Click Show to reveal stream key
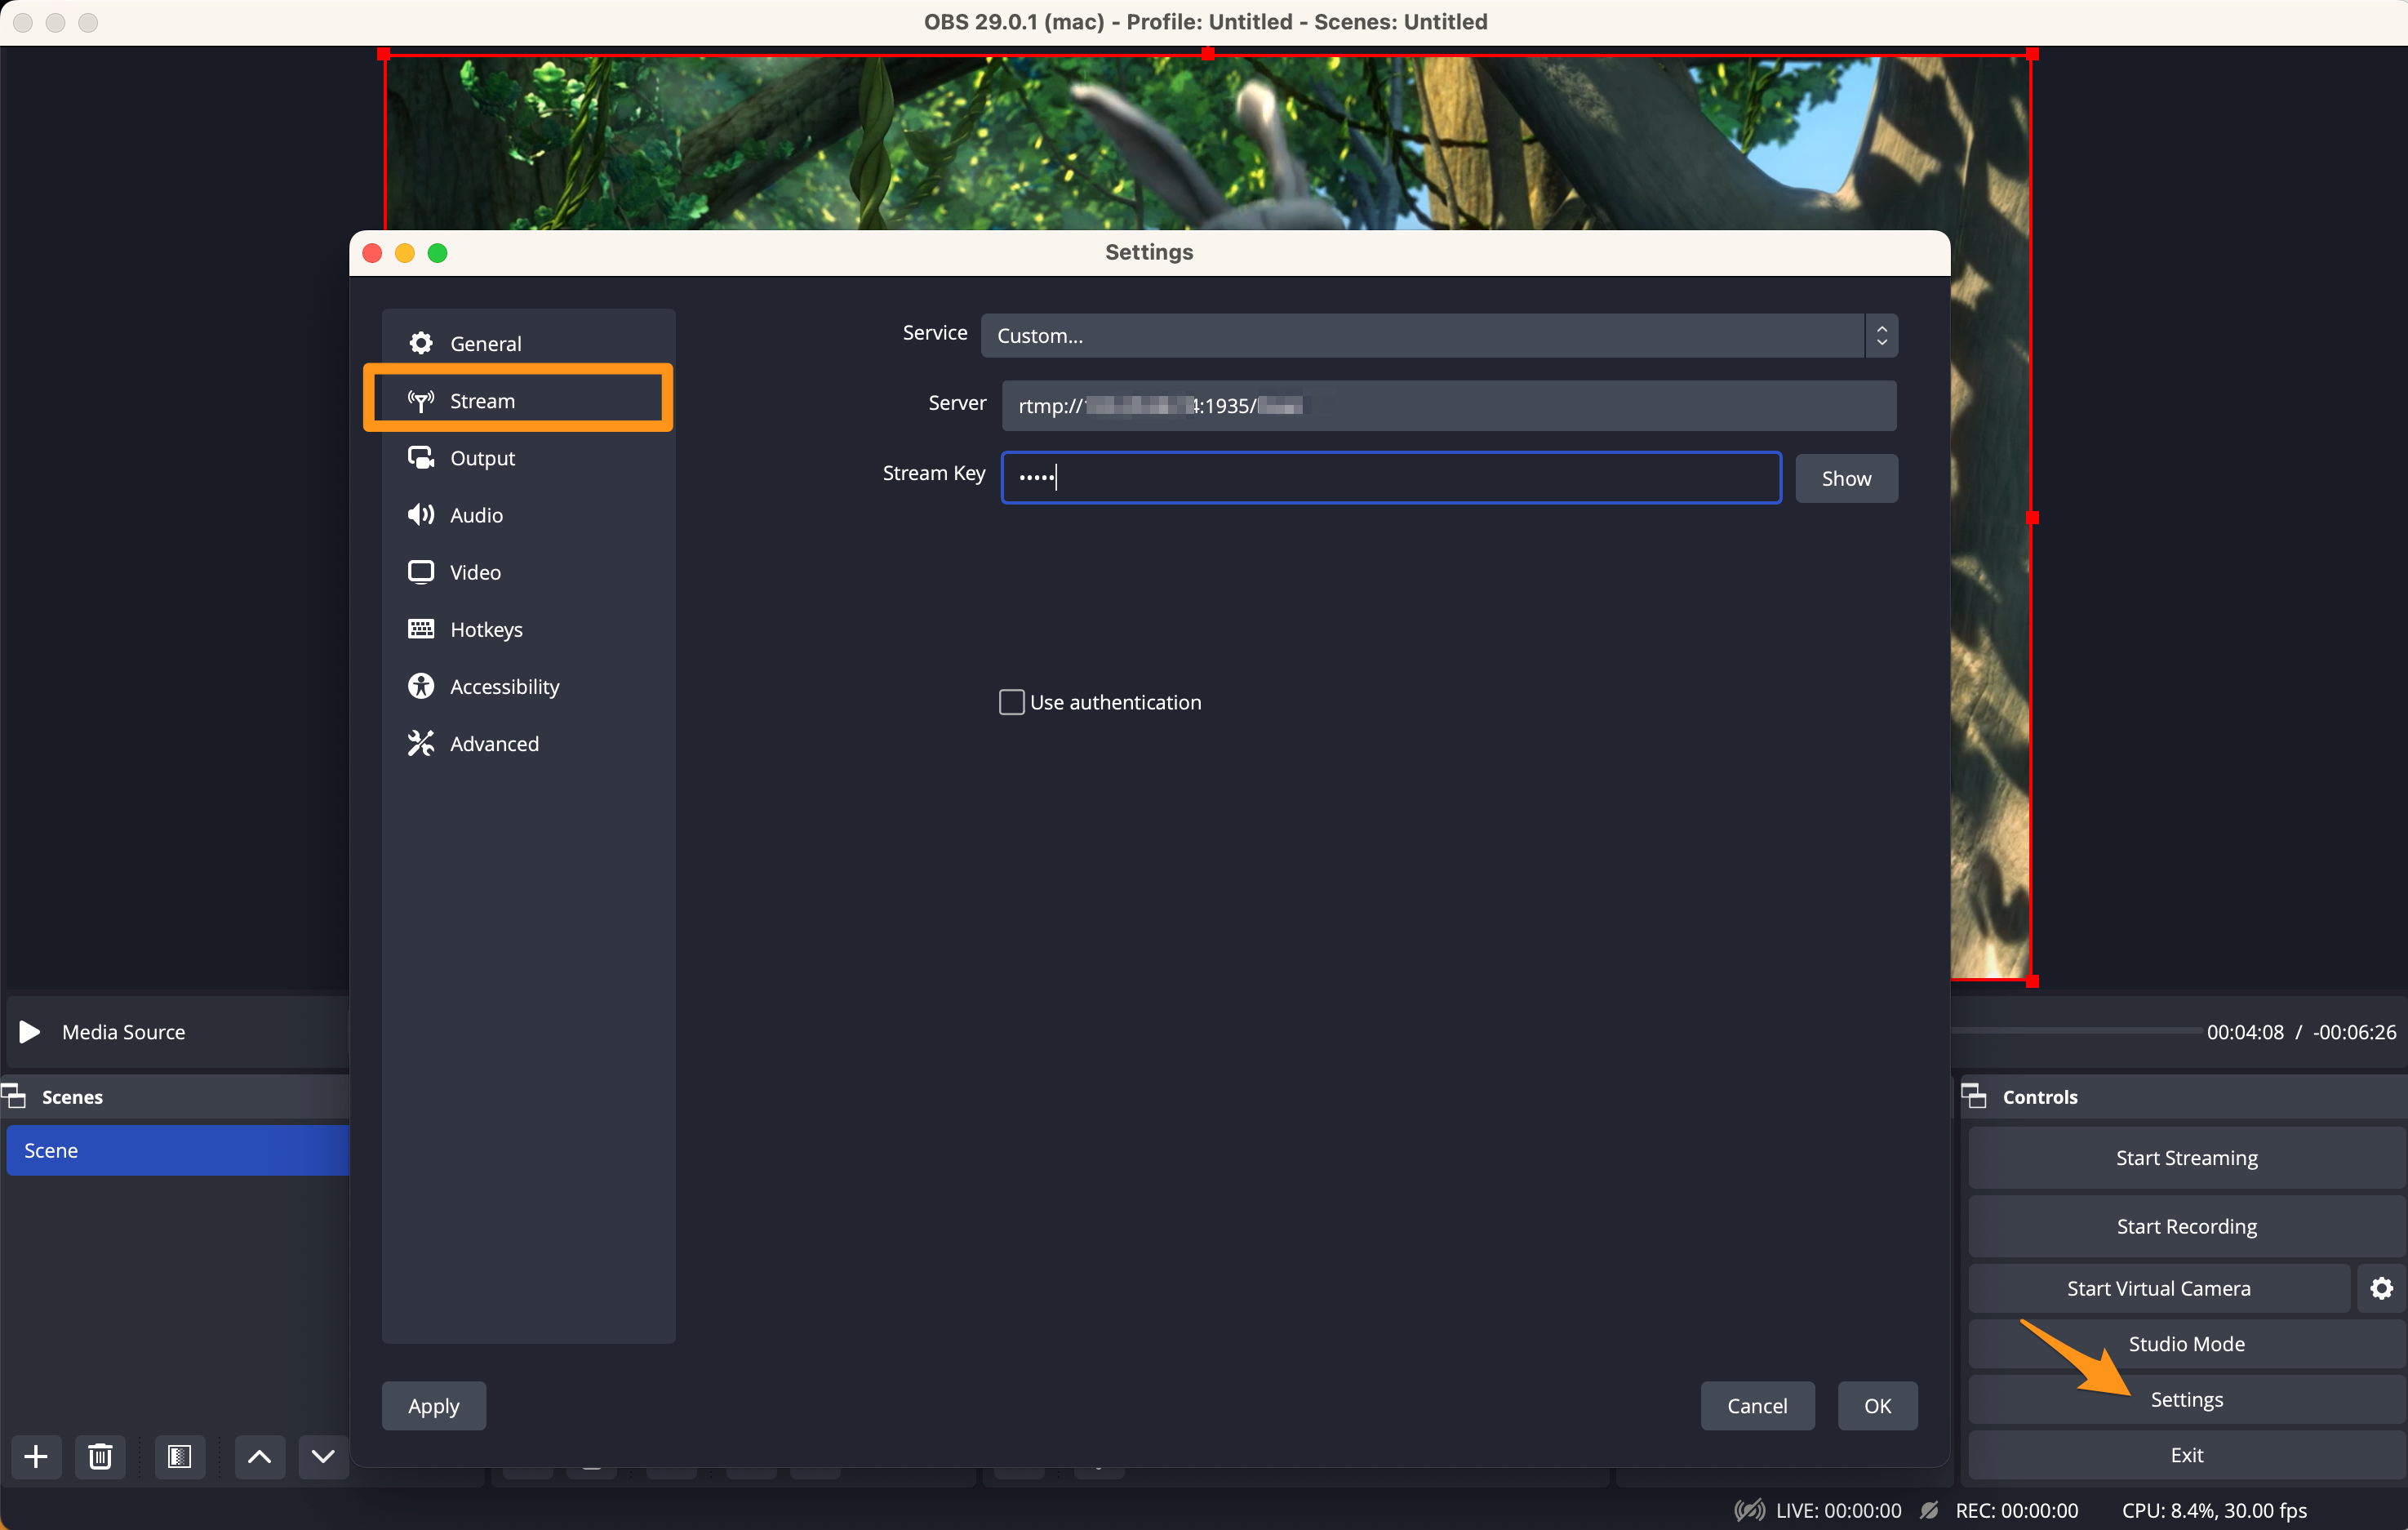Image resolution: width=2408 pixels, height=1530 pixels. 1845,478
